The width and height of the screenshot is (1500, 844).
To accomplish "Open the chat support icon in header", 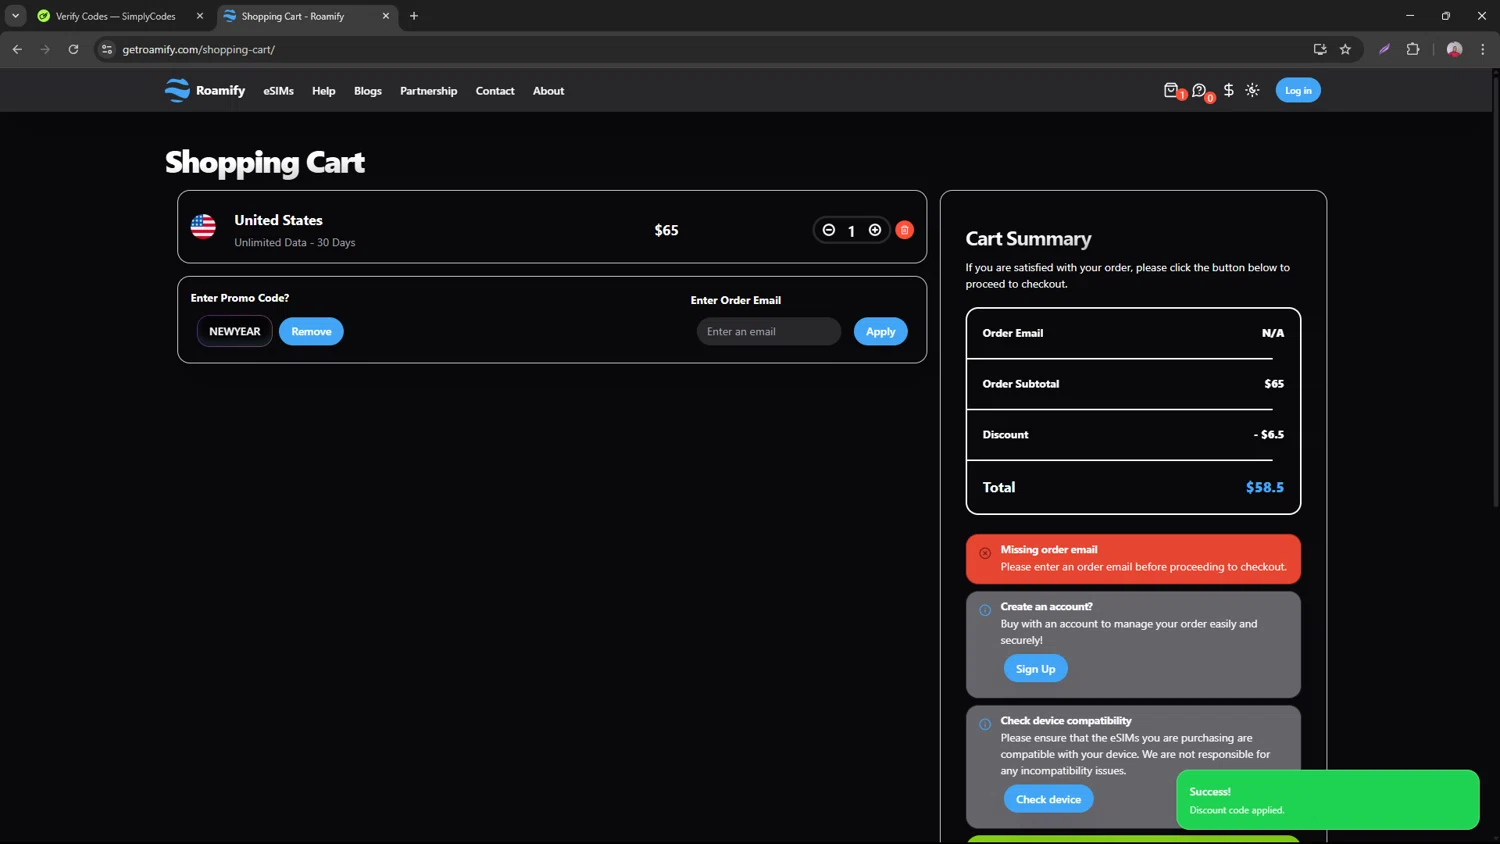I will click(x=1199, y=90).
